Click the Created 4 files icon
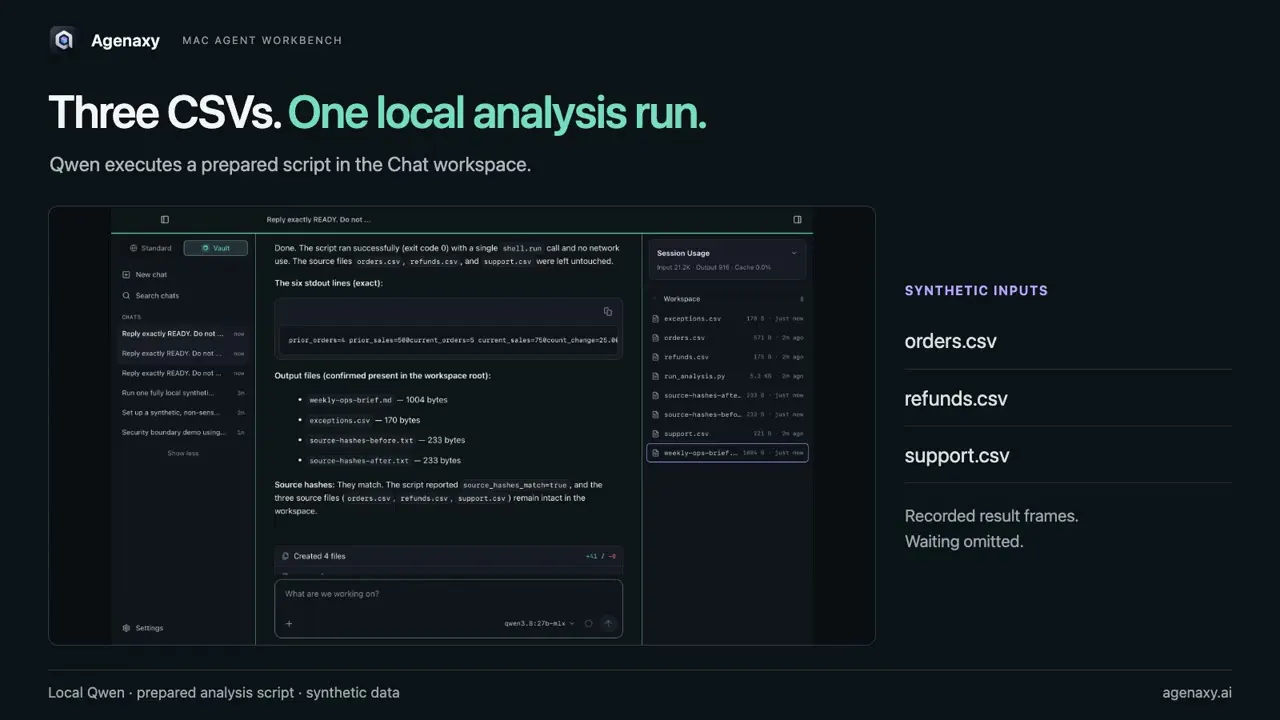1280x720 pixels. [286, 556]
